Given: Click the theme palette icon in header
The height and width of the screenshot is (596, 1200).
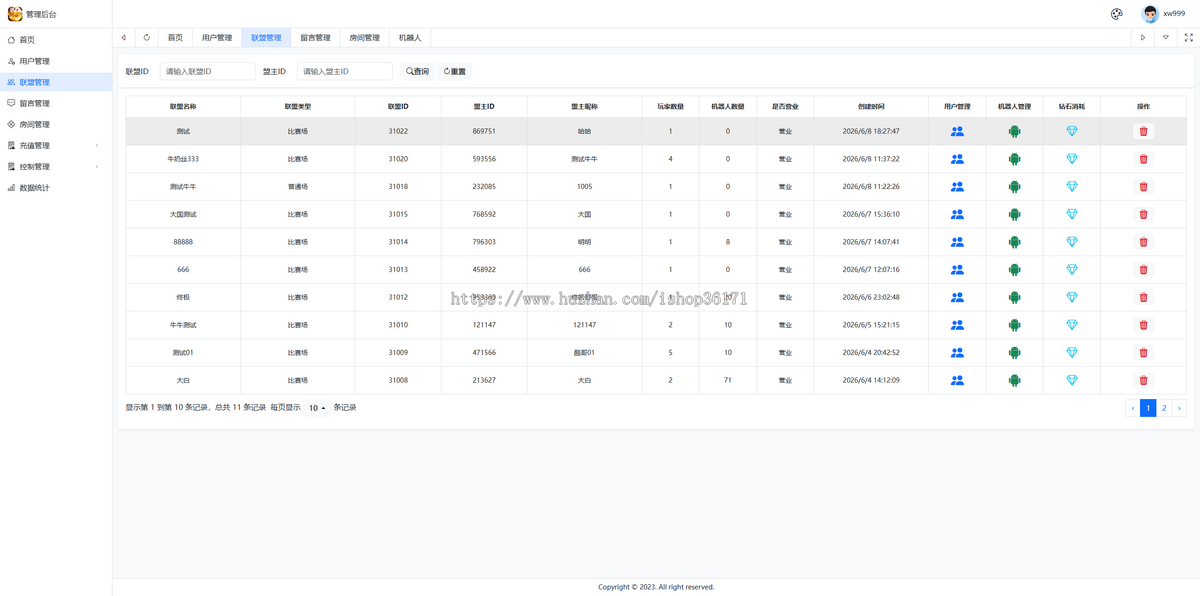Looking at the screenshot, I should click(x=1117, y=14).
